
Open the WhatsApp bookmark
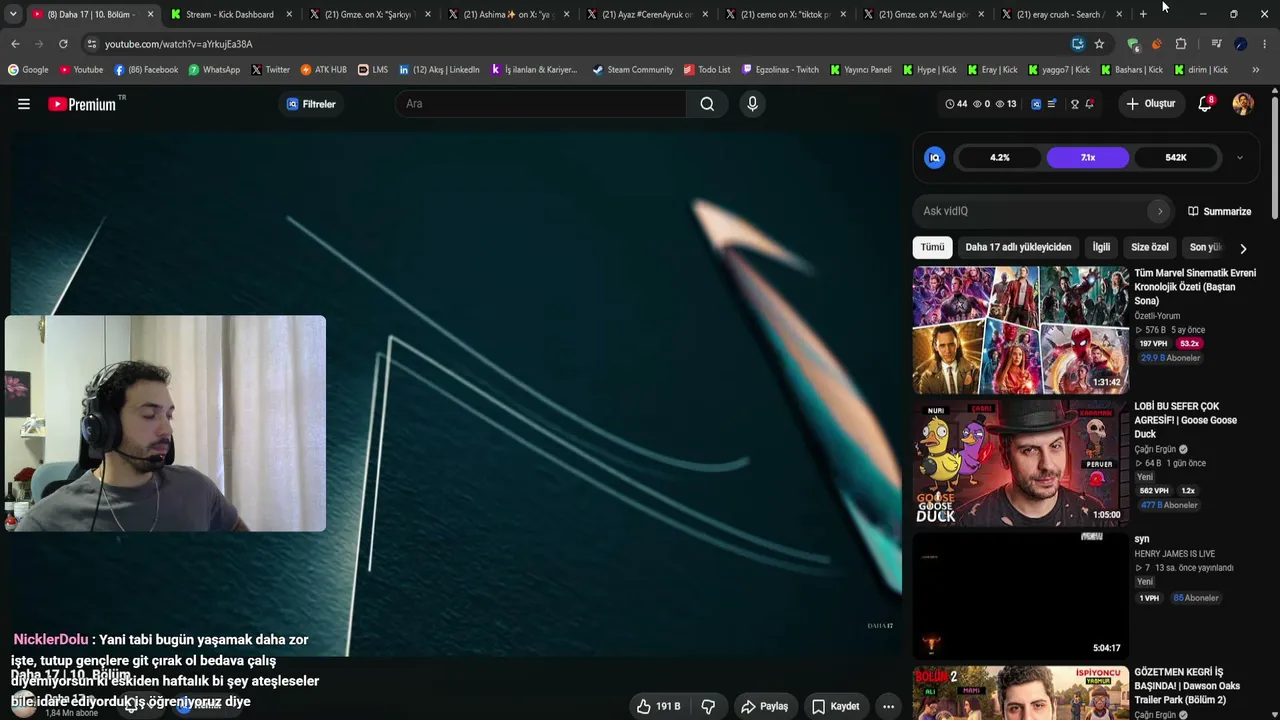(214, 70)
